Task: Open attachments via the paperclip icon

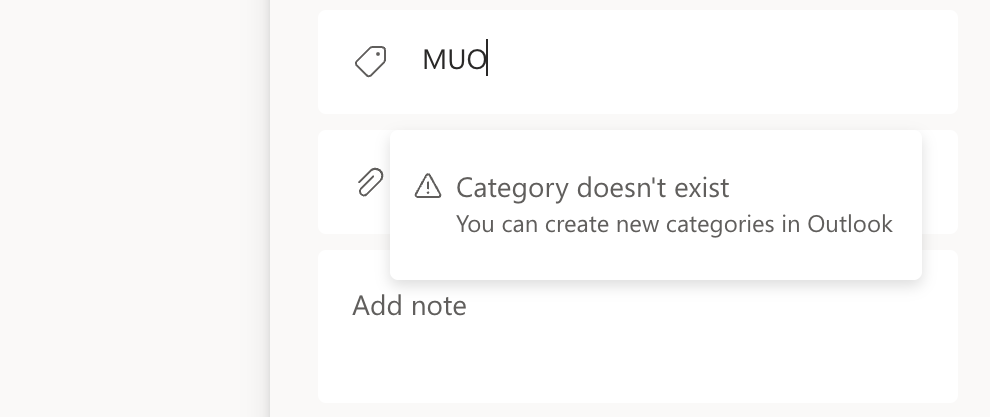Action: [x=370, y=182]
